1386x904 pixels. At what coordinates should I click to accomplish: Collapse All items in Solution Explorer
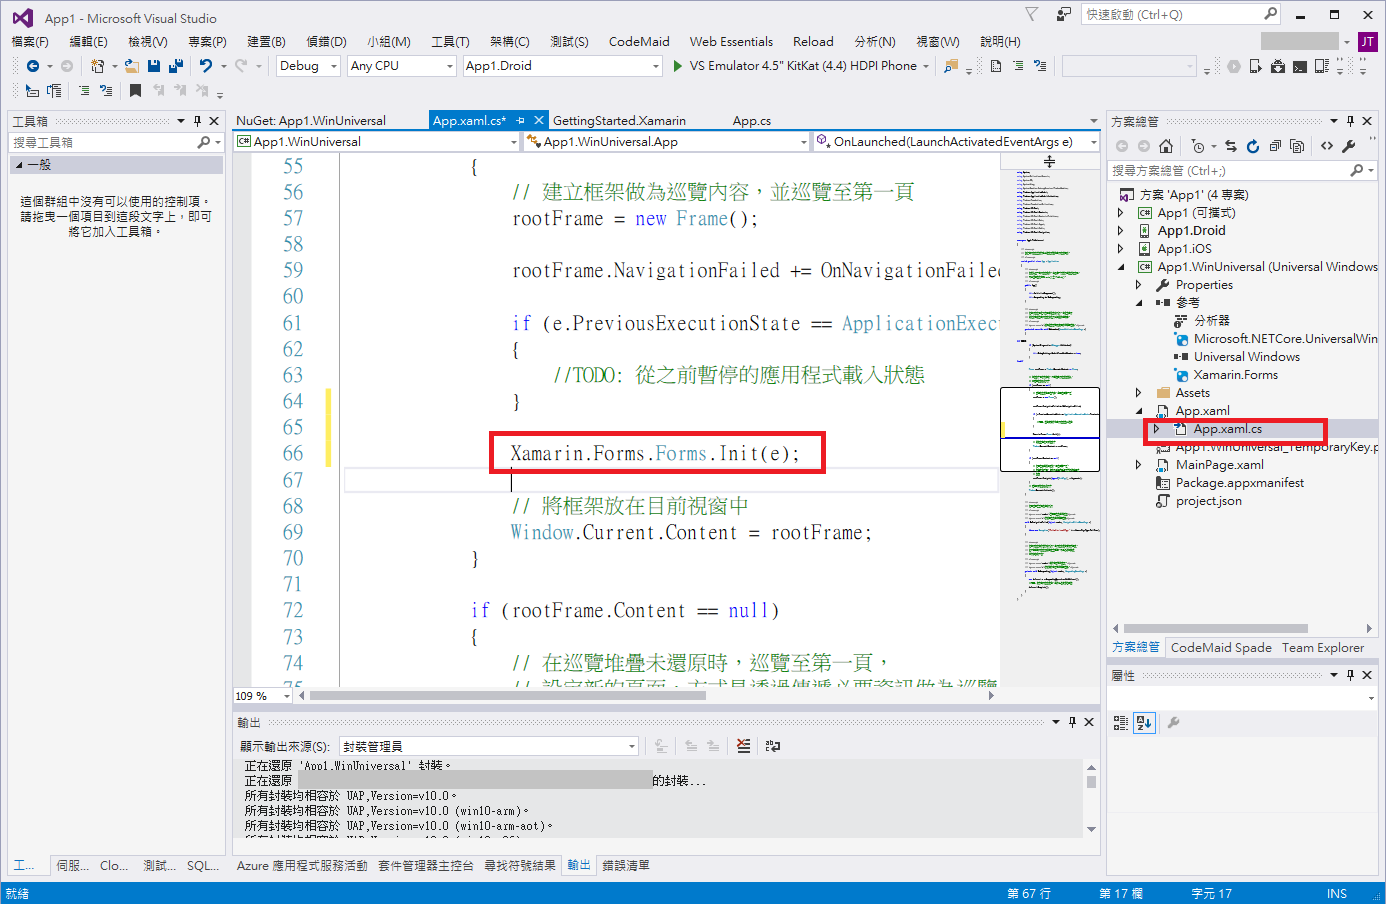pyautogui.click(x=1275, y=146)
